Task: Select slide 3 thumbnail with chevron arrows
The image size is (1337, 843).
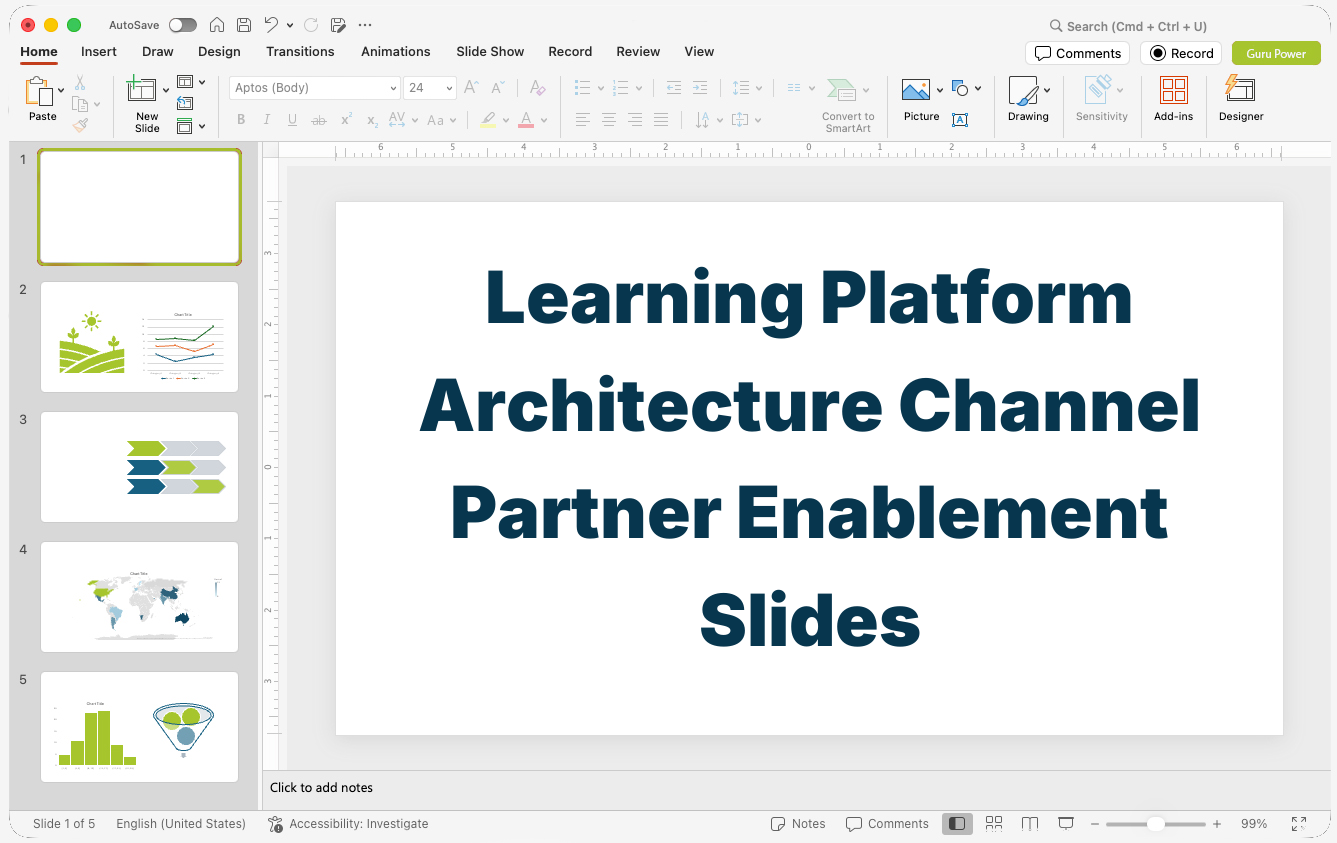Action: pyautogui.click(x=139, y=467)
